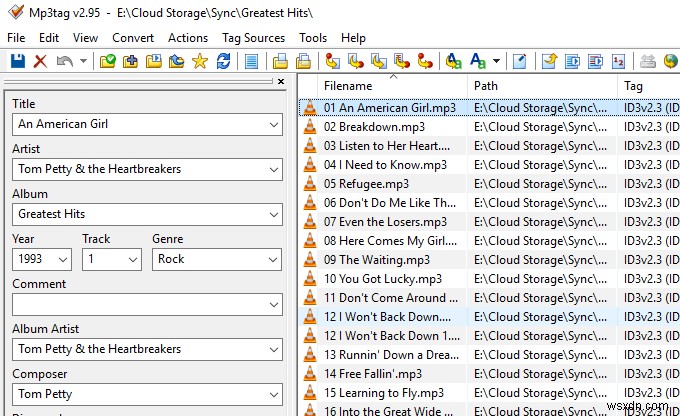Open Extended Tags pencil note icon
Viewport: 680px width, 416px height.
(x=520, y=61)
